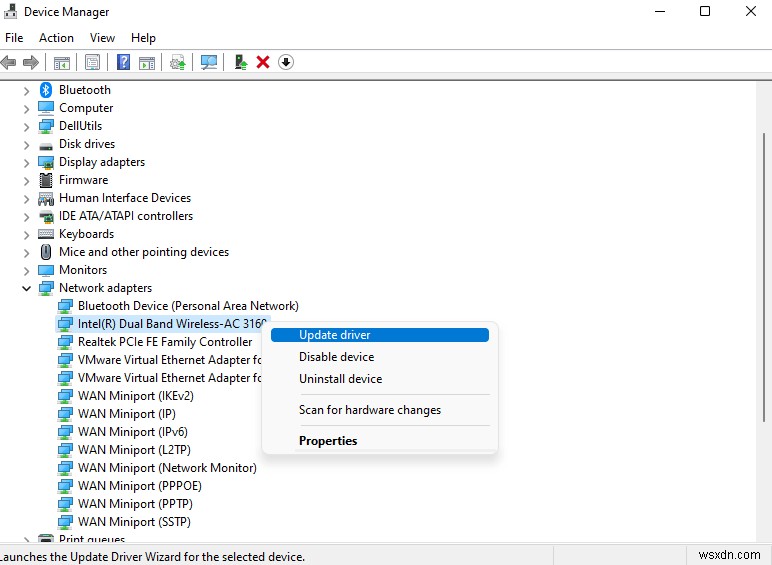
Task: Expand the Firmware category
Action: tap(27, 181)
